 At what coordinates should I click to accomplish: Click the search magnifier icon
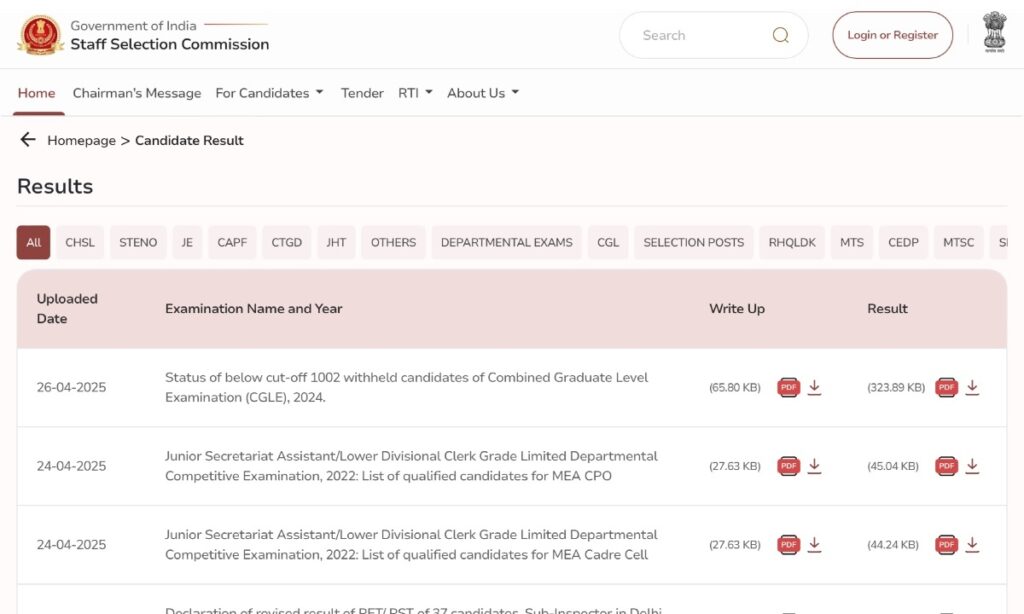click(780, 35)
